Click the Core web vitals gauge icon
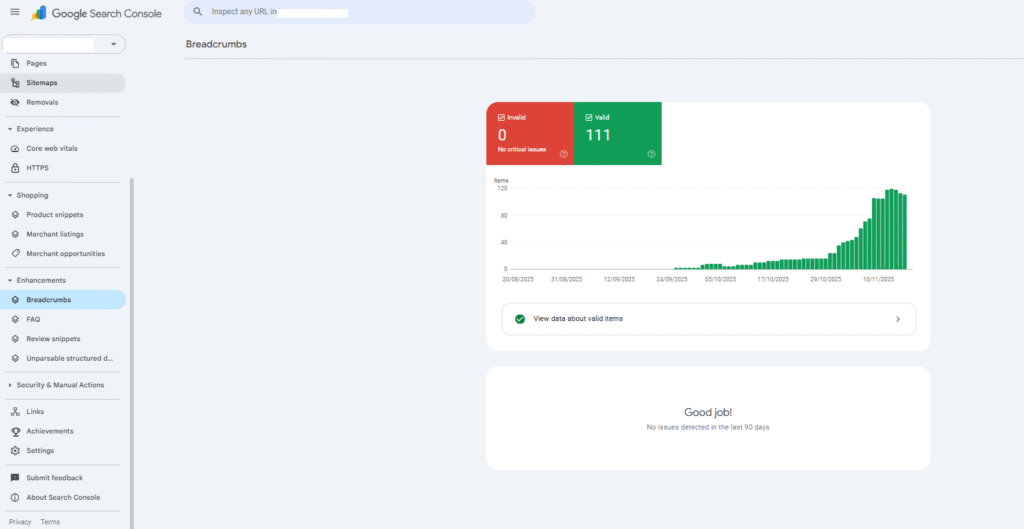Screen dimensions: 1024x529 coord(15,148)
